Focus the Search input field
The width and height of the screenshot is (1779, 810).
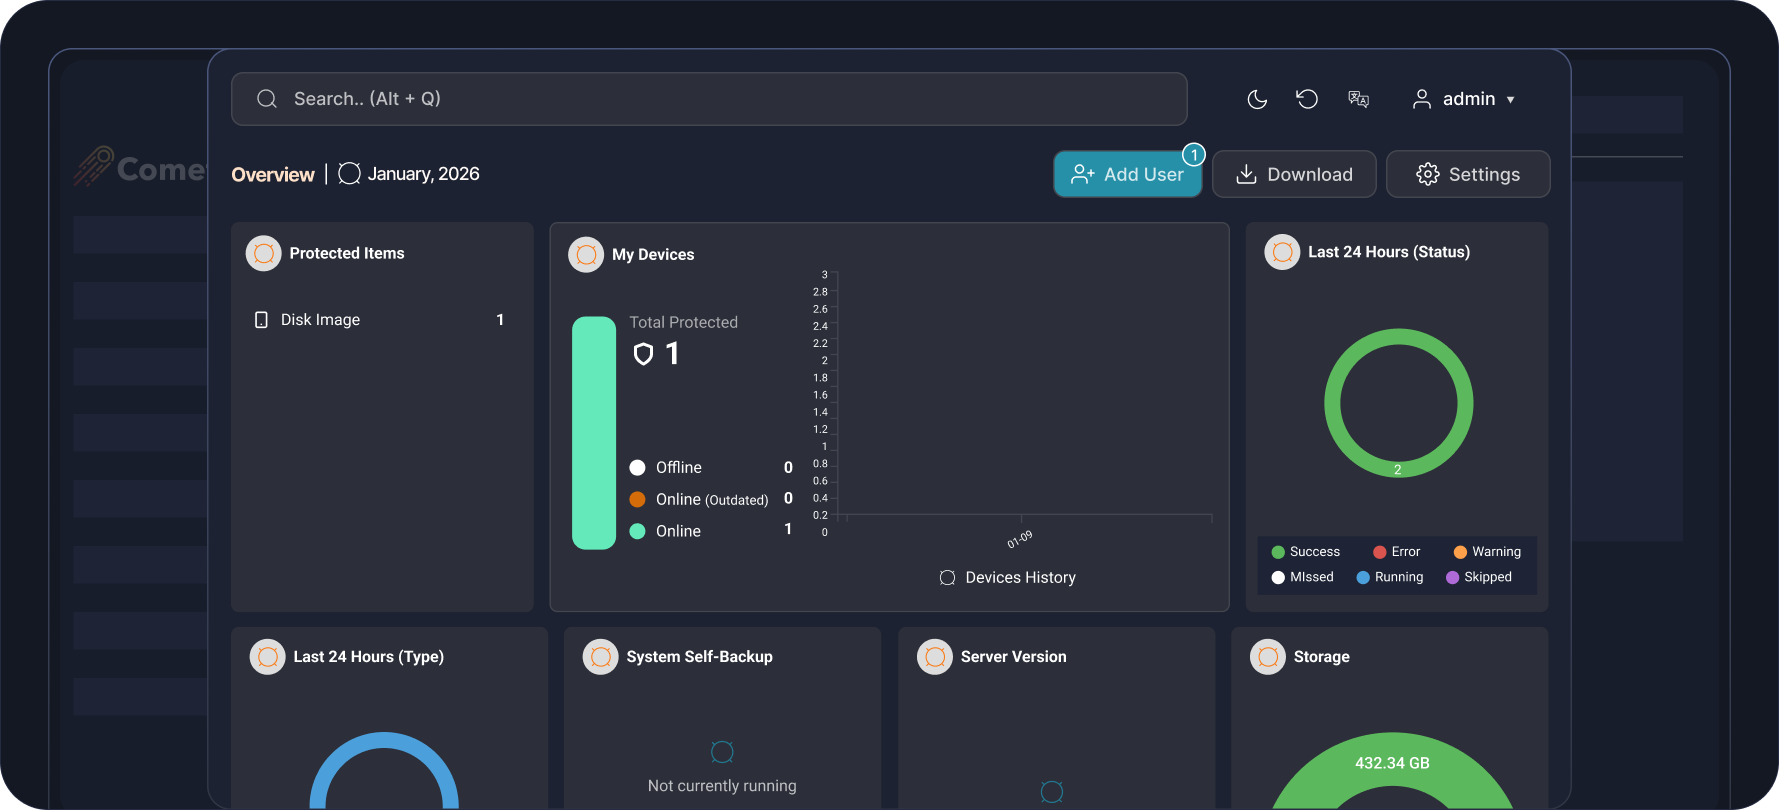[708, 99]
